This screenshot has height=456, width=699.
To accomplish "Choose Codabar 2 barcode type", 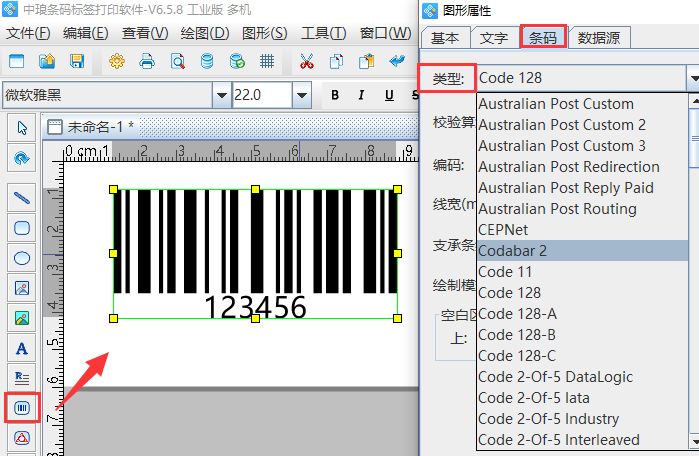I will tap(582, 251).
